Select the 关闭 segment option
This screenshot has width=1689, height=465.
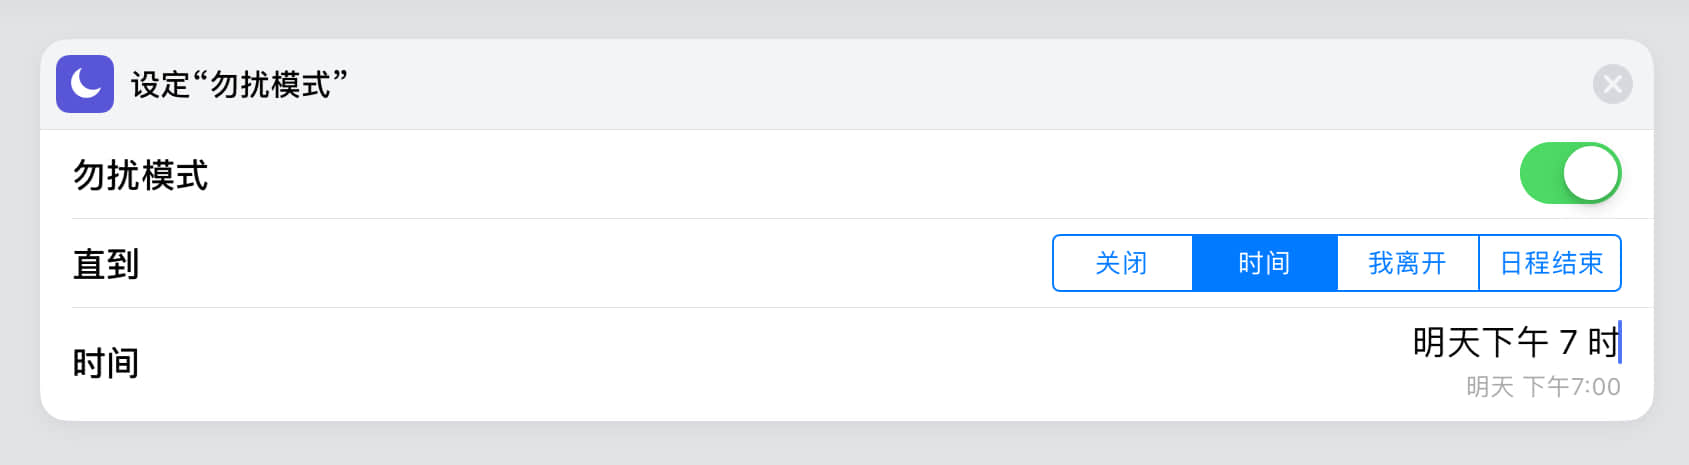point(1122,263)
